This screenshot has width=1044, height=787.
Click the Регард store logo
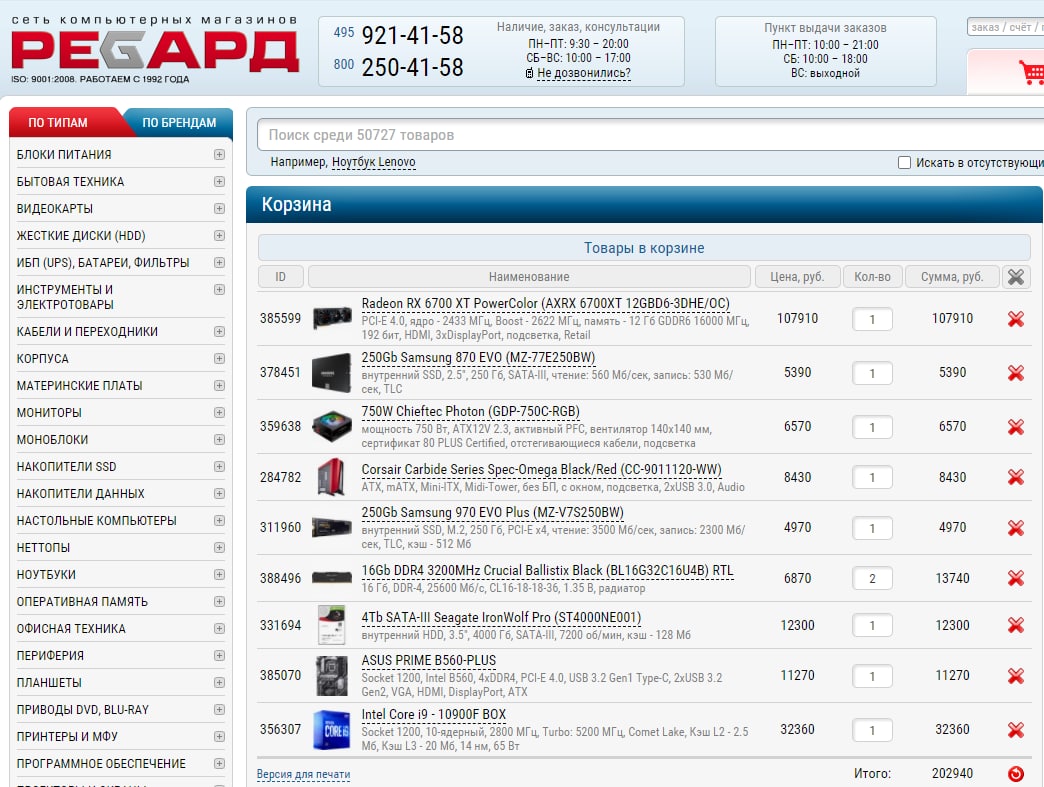click(154, 51)
